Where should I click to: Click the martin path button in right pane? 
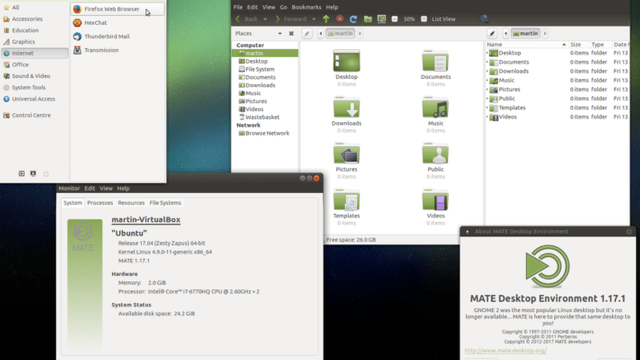tap(526, 33)
